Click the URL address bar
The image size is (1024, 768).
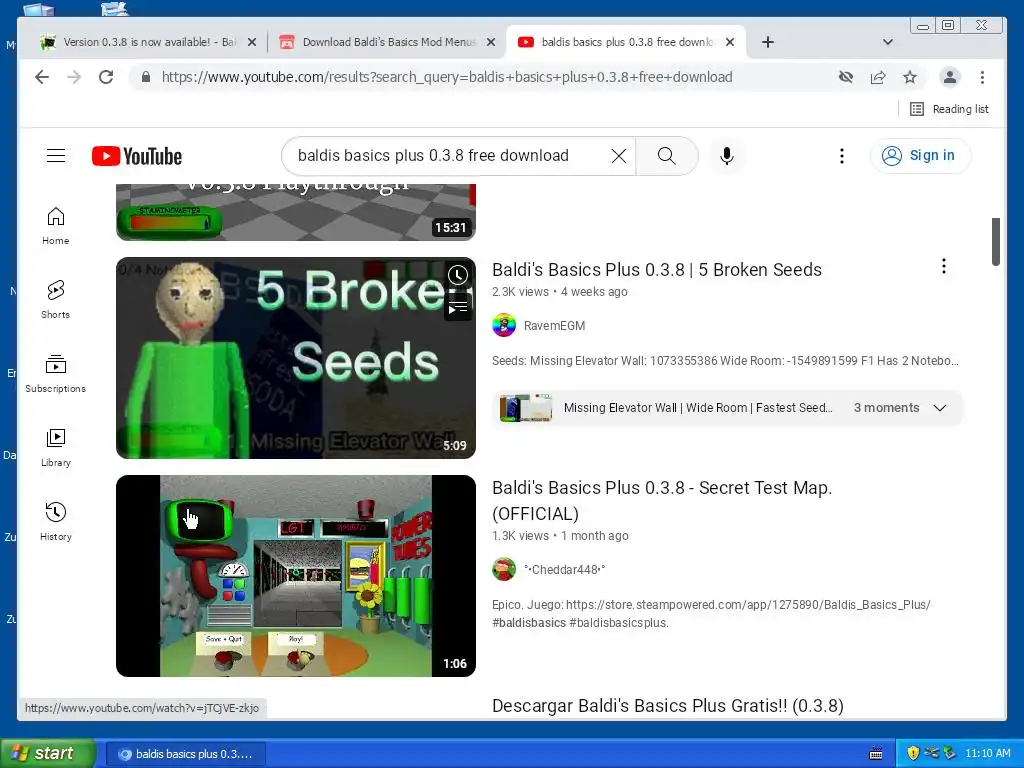pos(447,77)
